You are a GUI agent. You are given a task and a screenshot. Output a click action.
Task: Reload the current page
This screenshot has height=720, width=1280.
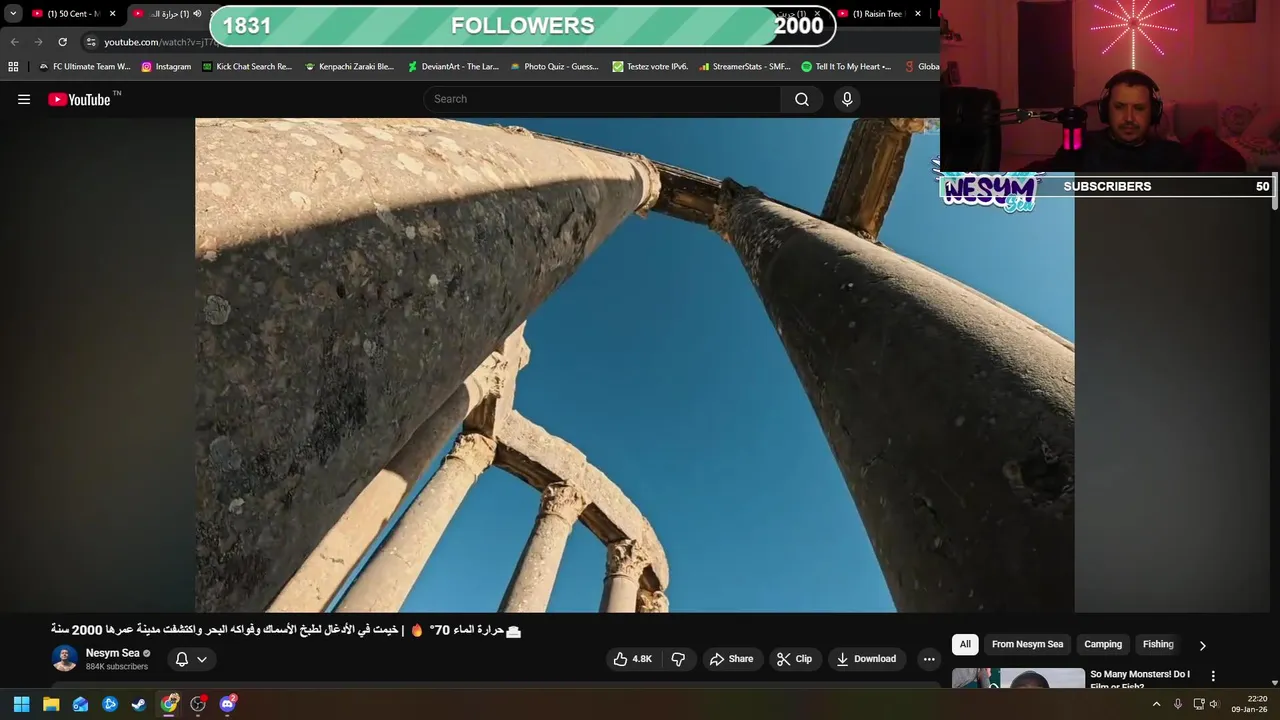[x=62, y=42]
